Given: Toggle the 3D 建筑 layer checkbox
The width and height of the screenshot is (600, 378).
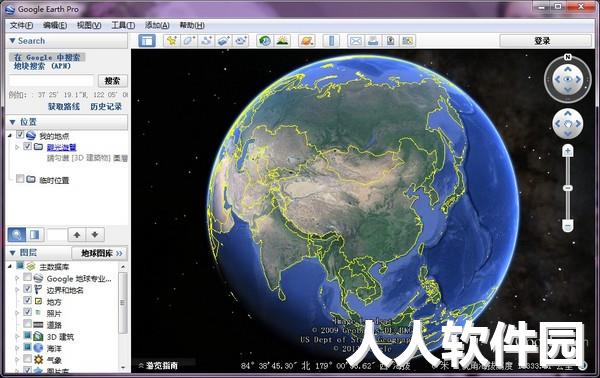Looking at the screenshot, I should click(x=27, y=336).
